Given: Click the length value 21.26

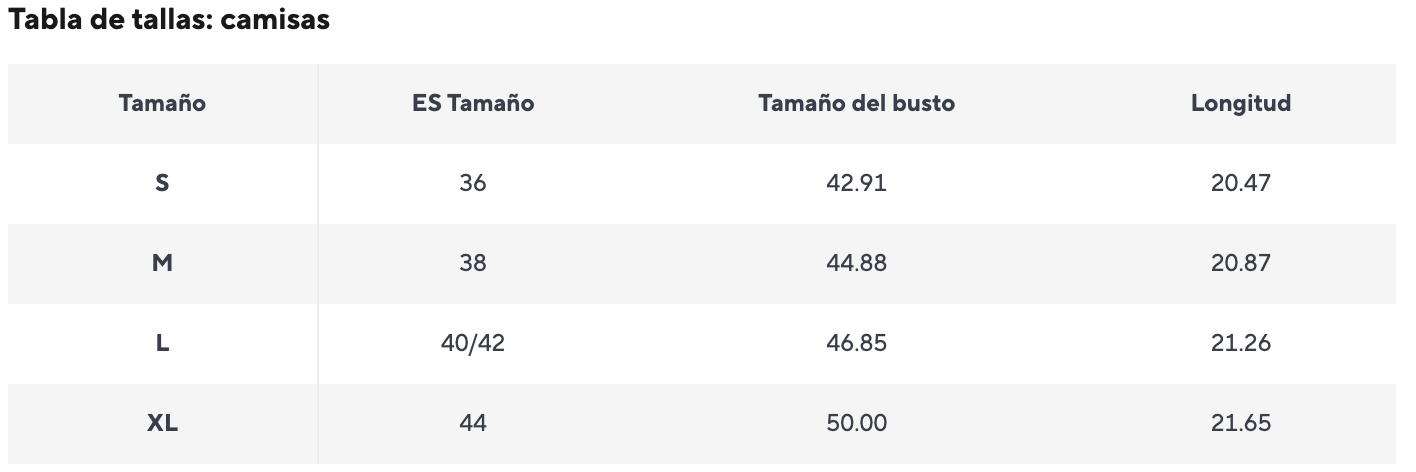Looking at the screenshot, I should click(1240, 343).
